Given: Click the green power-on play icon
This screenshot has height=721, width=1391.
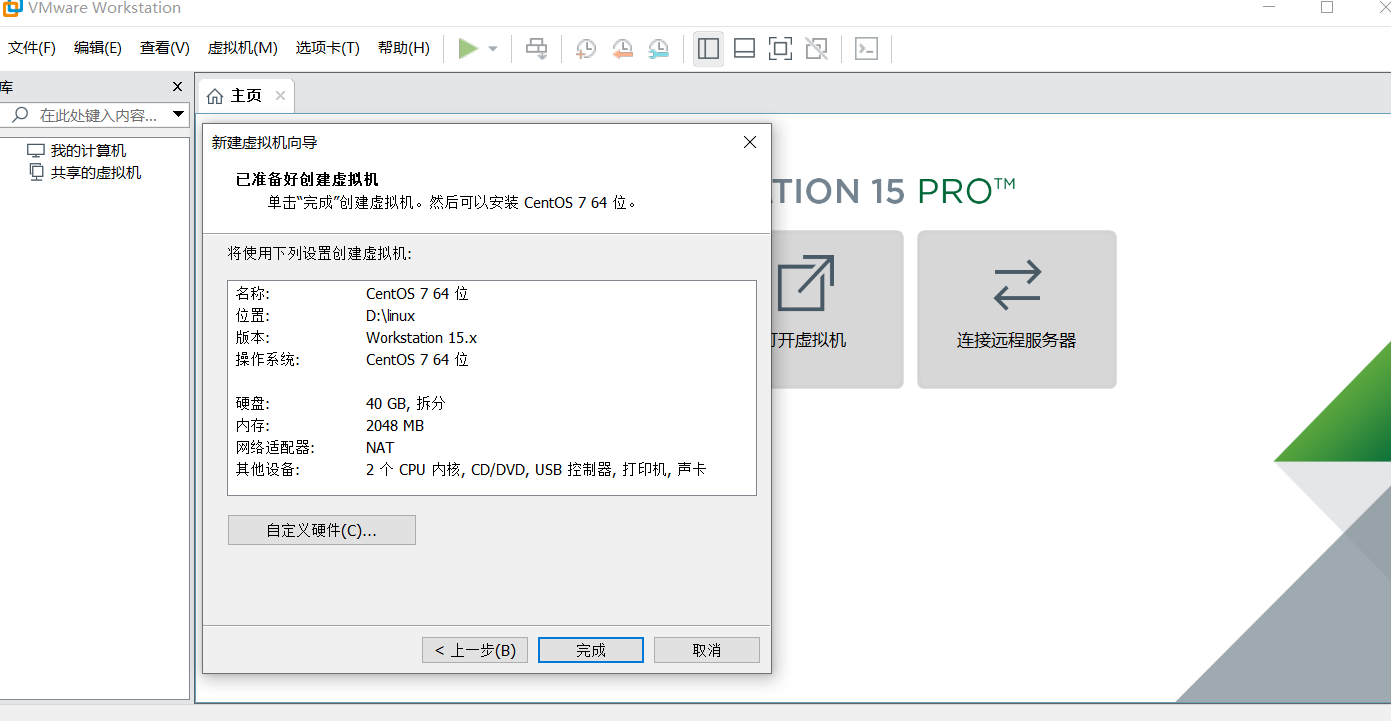Looking at the screenshot, I should 468,48.
